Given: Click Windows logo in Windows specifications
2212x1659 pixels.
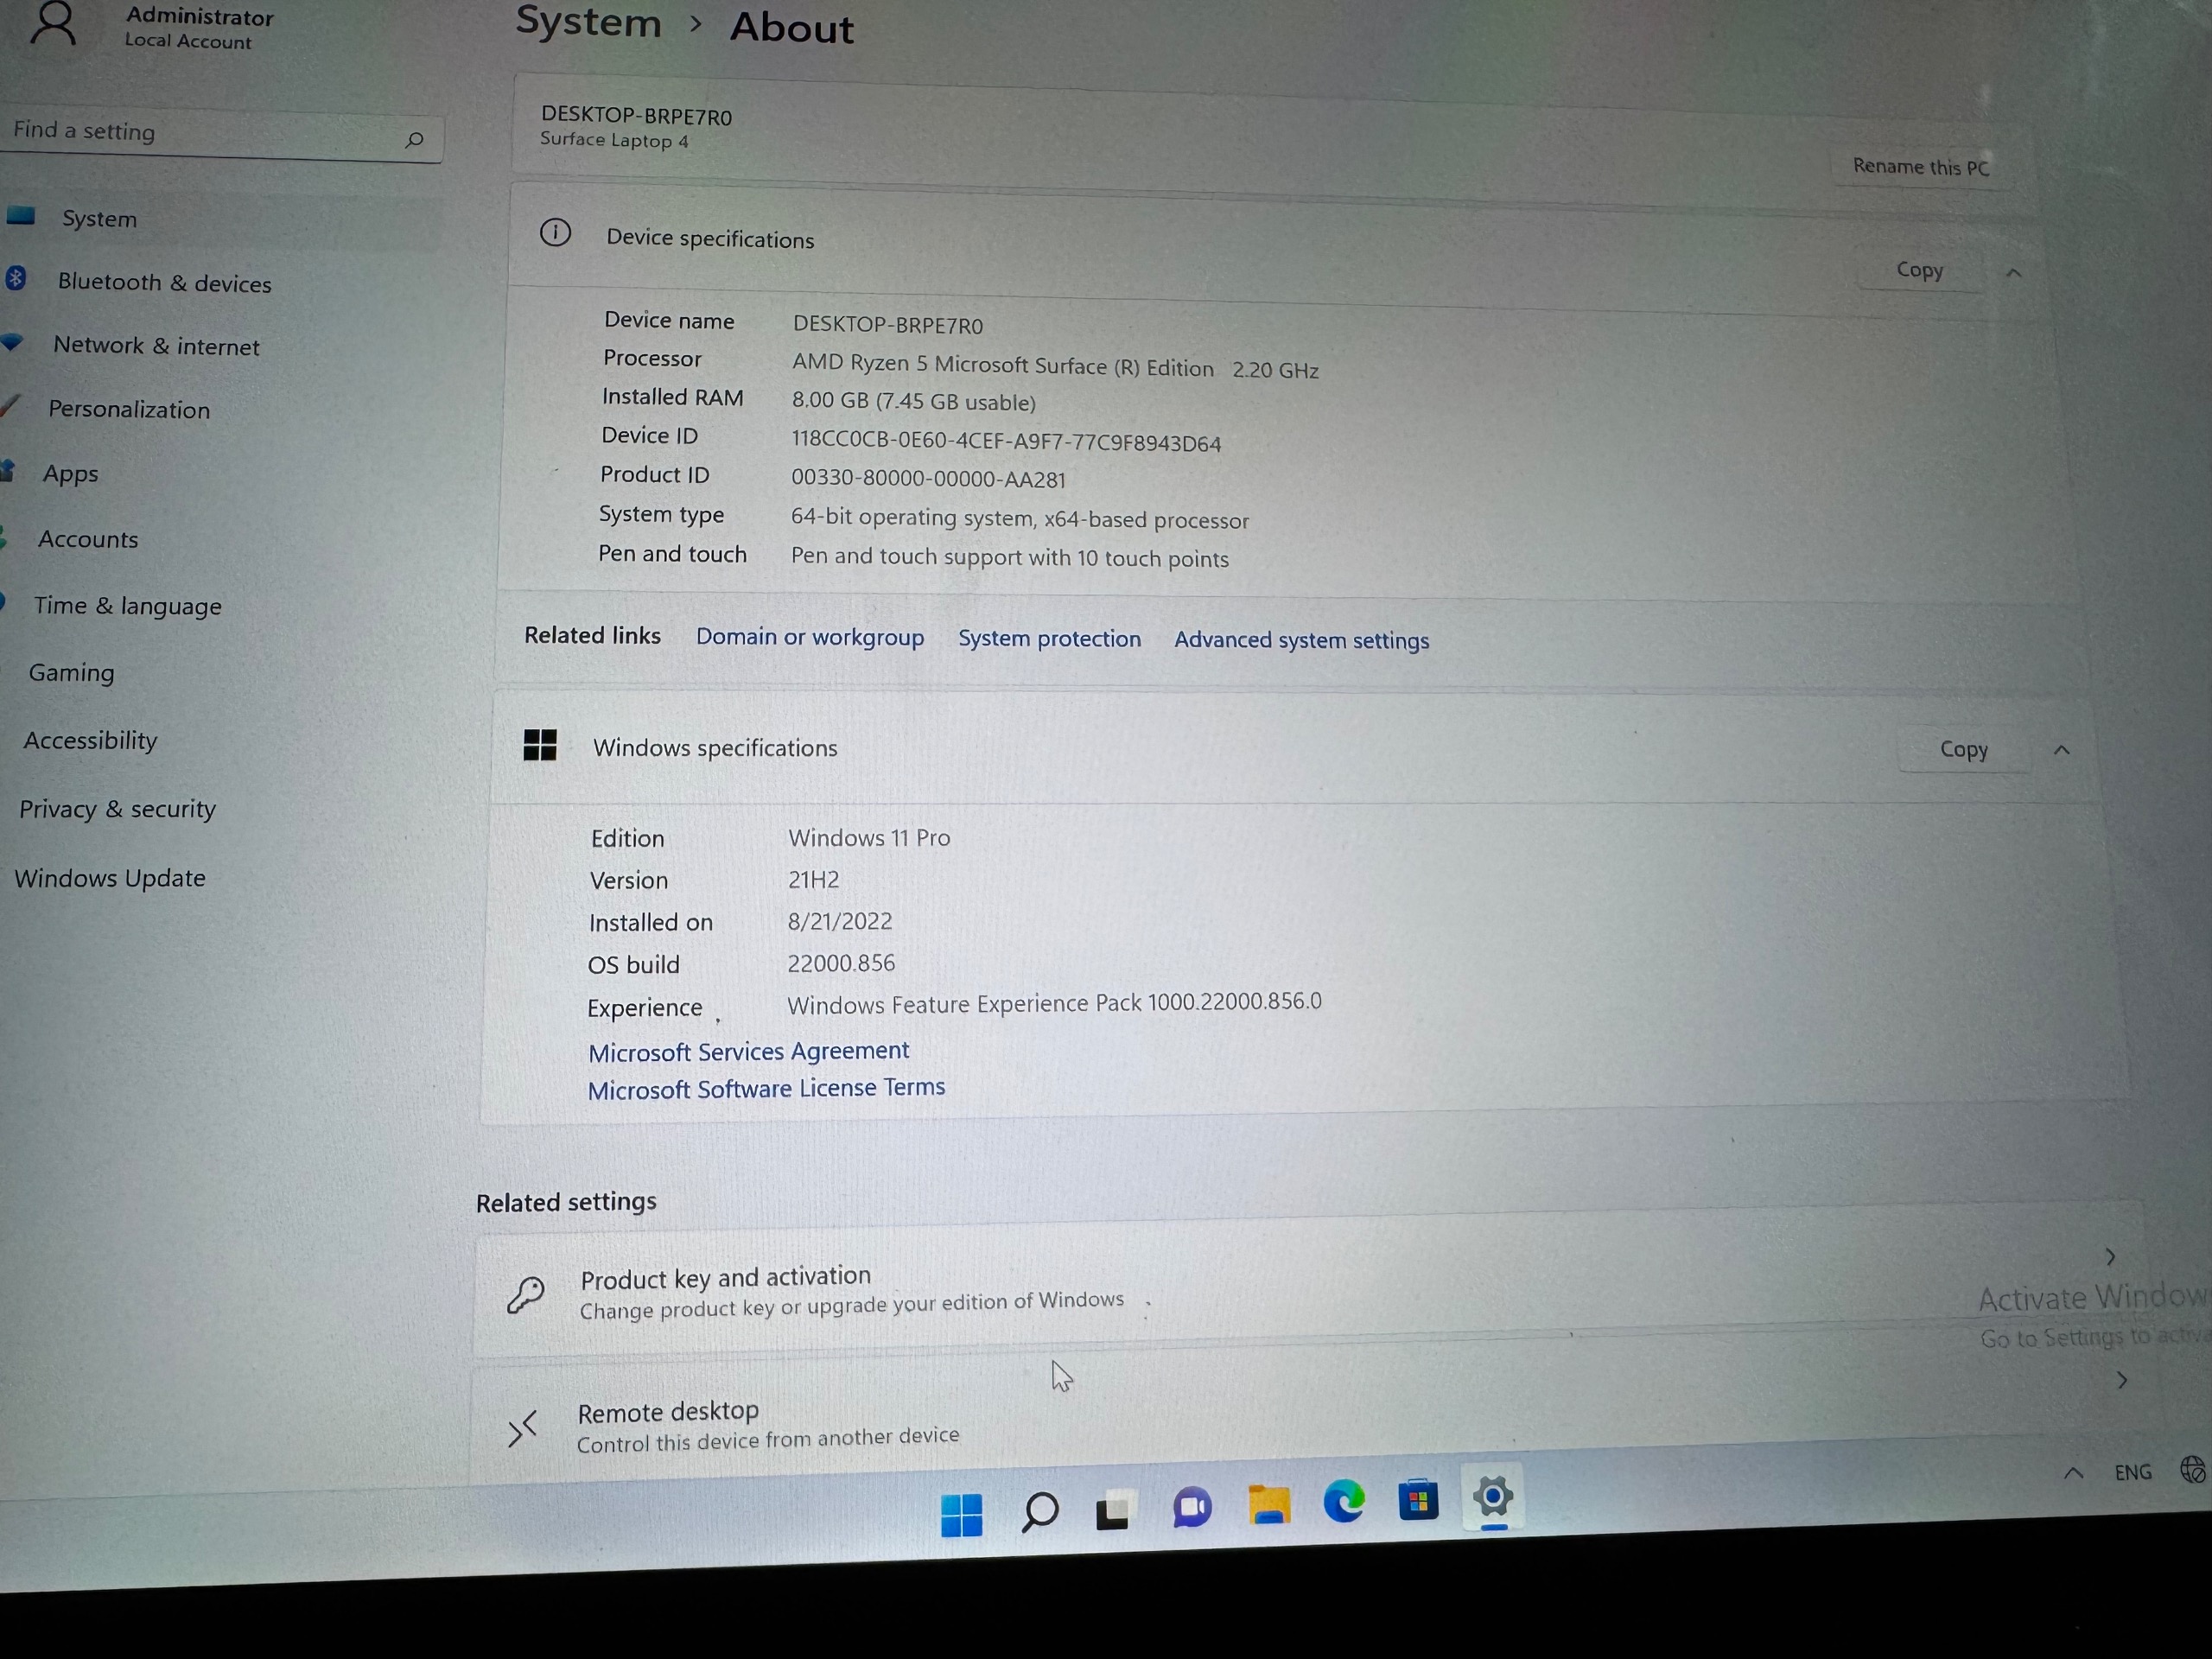Looking at the screenshot, I should [x=540, y=745].
